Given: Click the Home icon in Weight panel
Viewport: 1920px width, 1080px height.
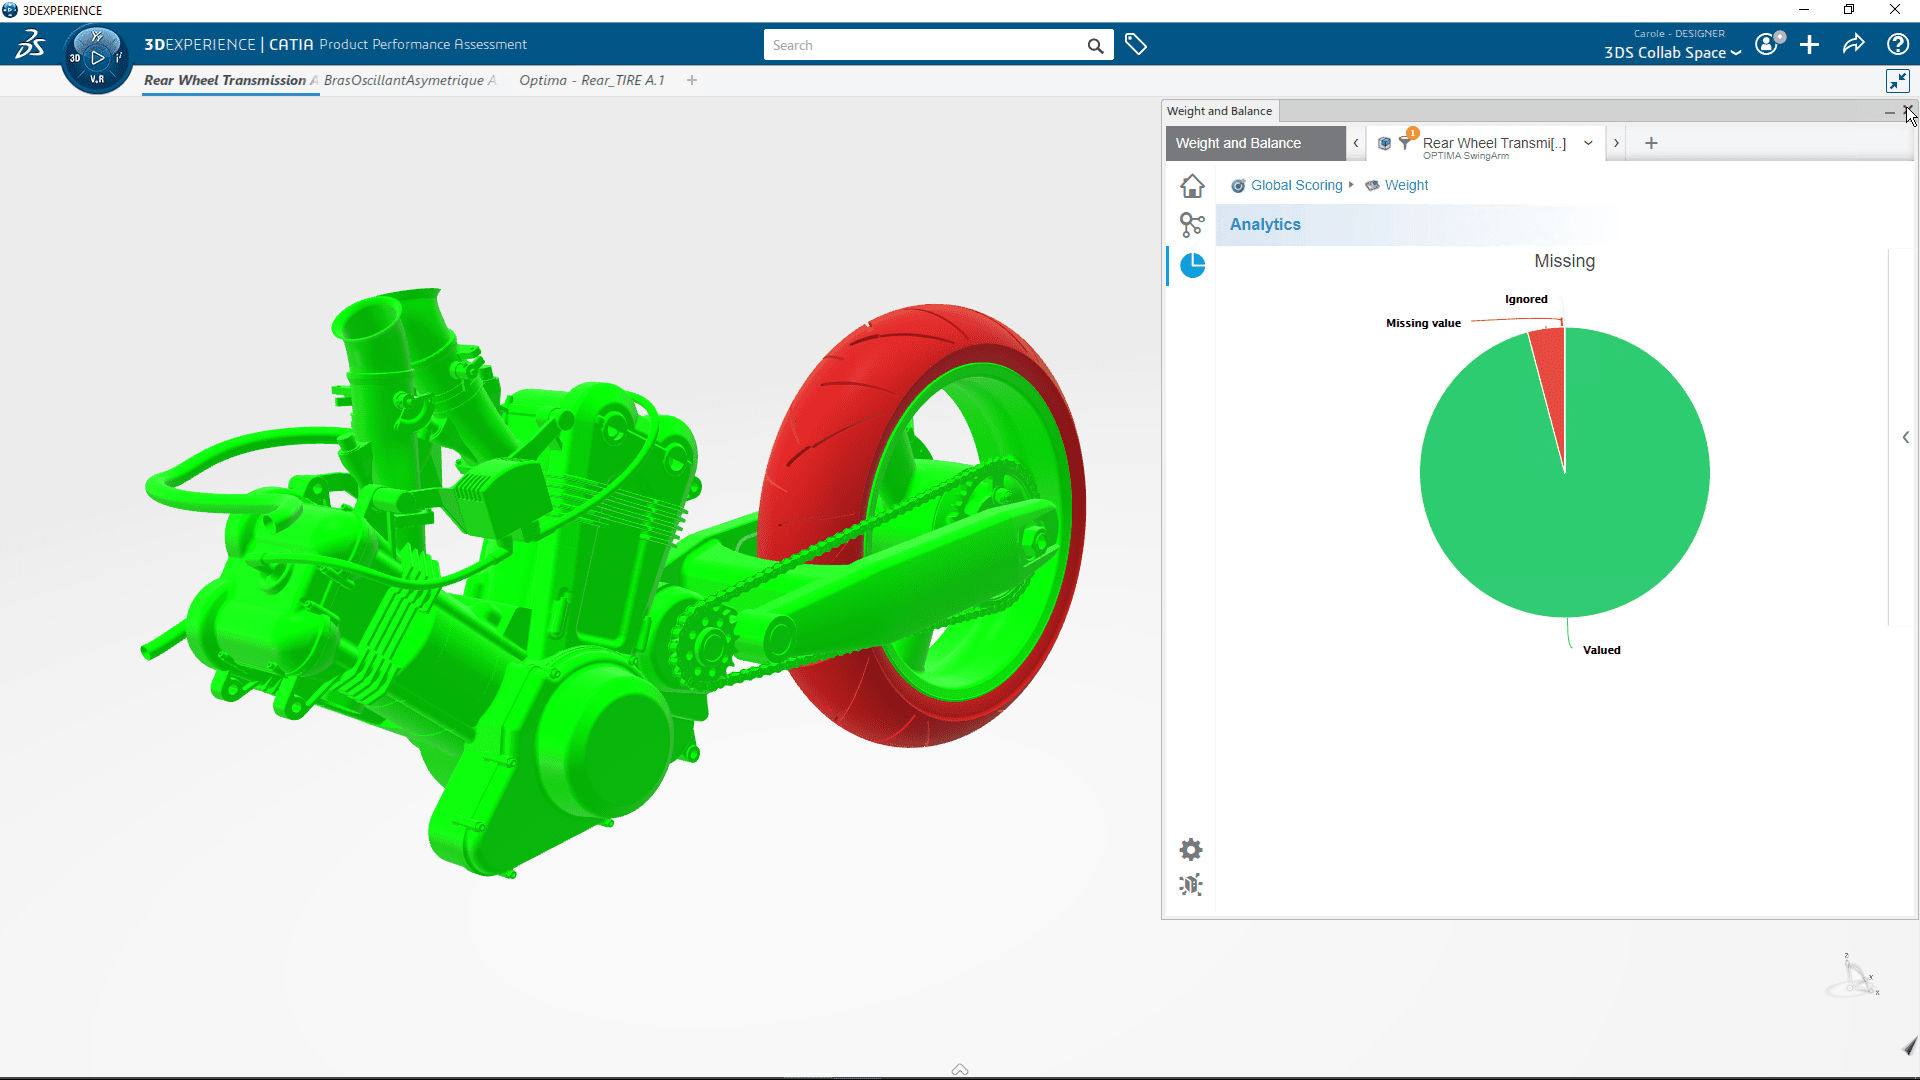Looking at the screenshot, I should tap(1191, 186).
